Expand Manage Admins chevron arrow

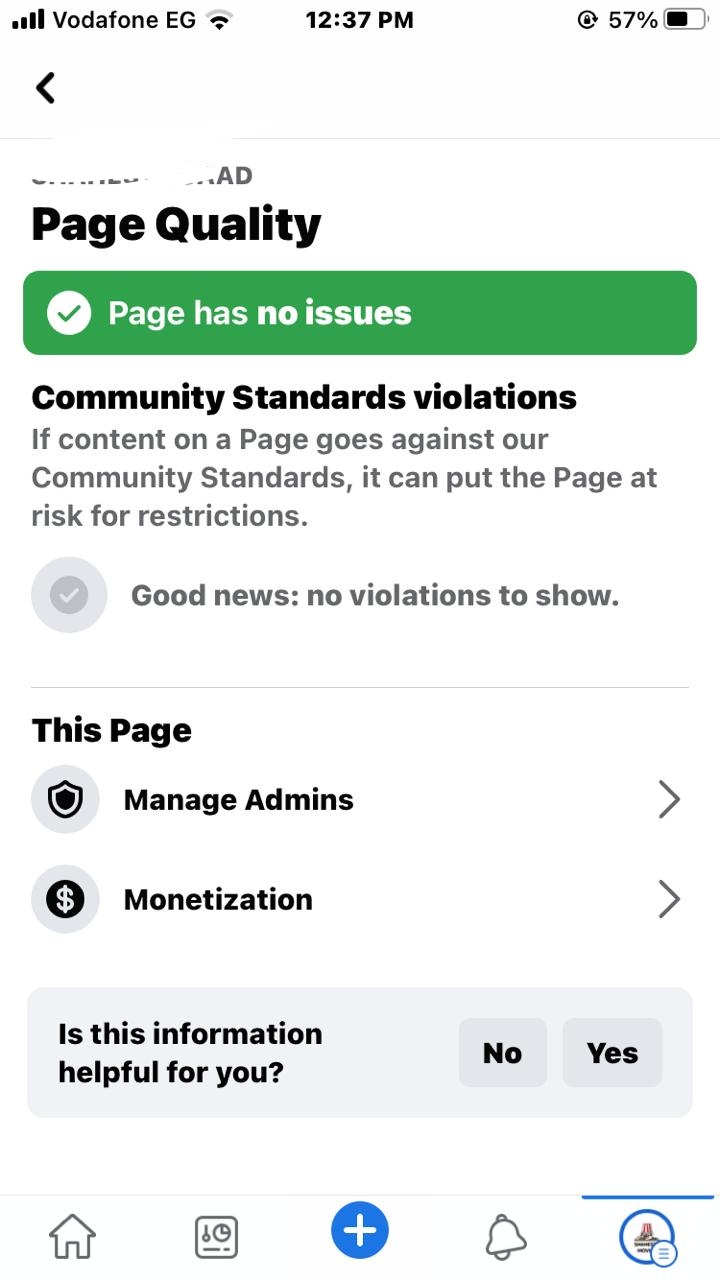coord(669,800)
